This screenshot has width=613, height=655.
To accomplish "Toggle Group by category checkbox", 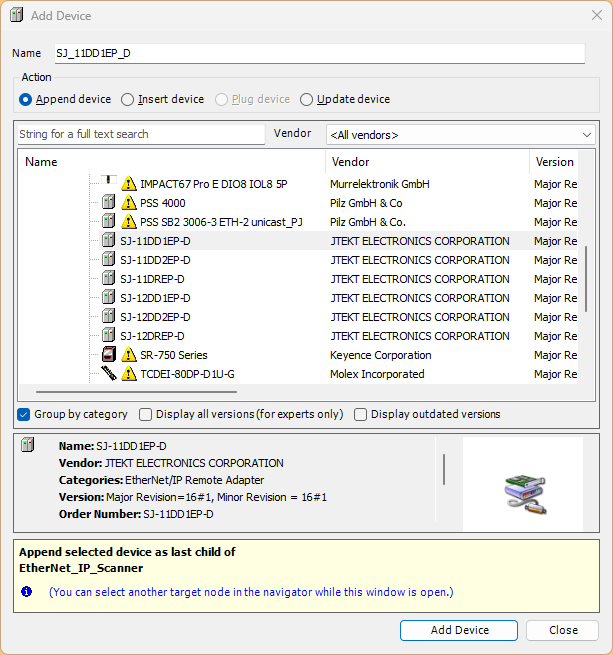I will pyautogui.click(x=24, y=414).
